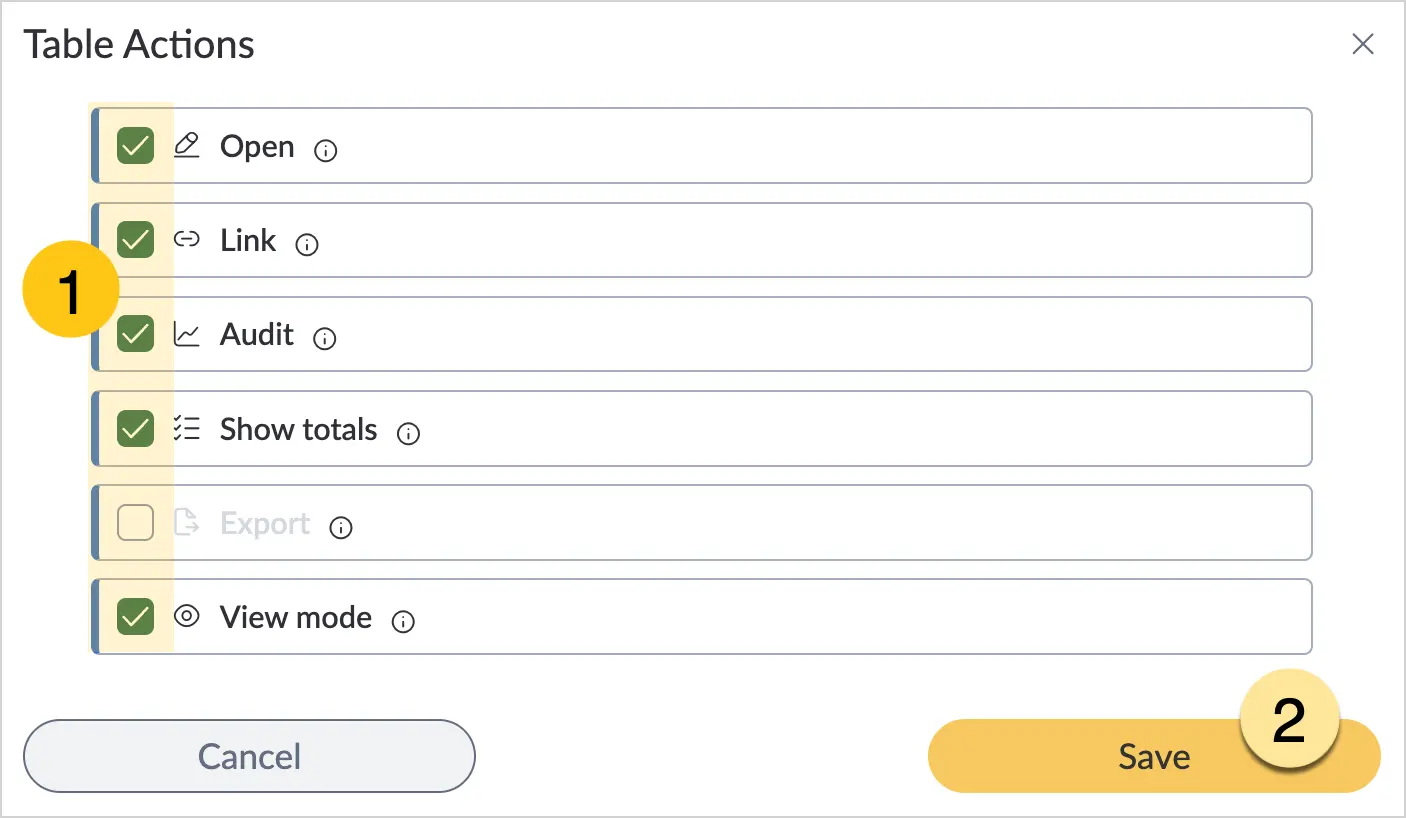Click the info icon beside Show totals
1406x818 pixels.
(x=408, y=434)
